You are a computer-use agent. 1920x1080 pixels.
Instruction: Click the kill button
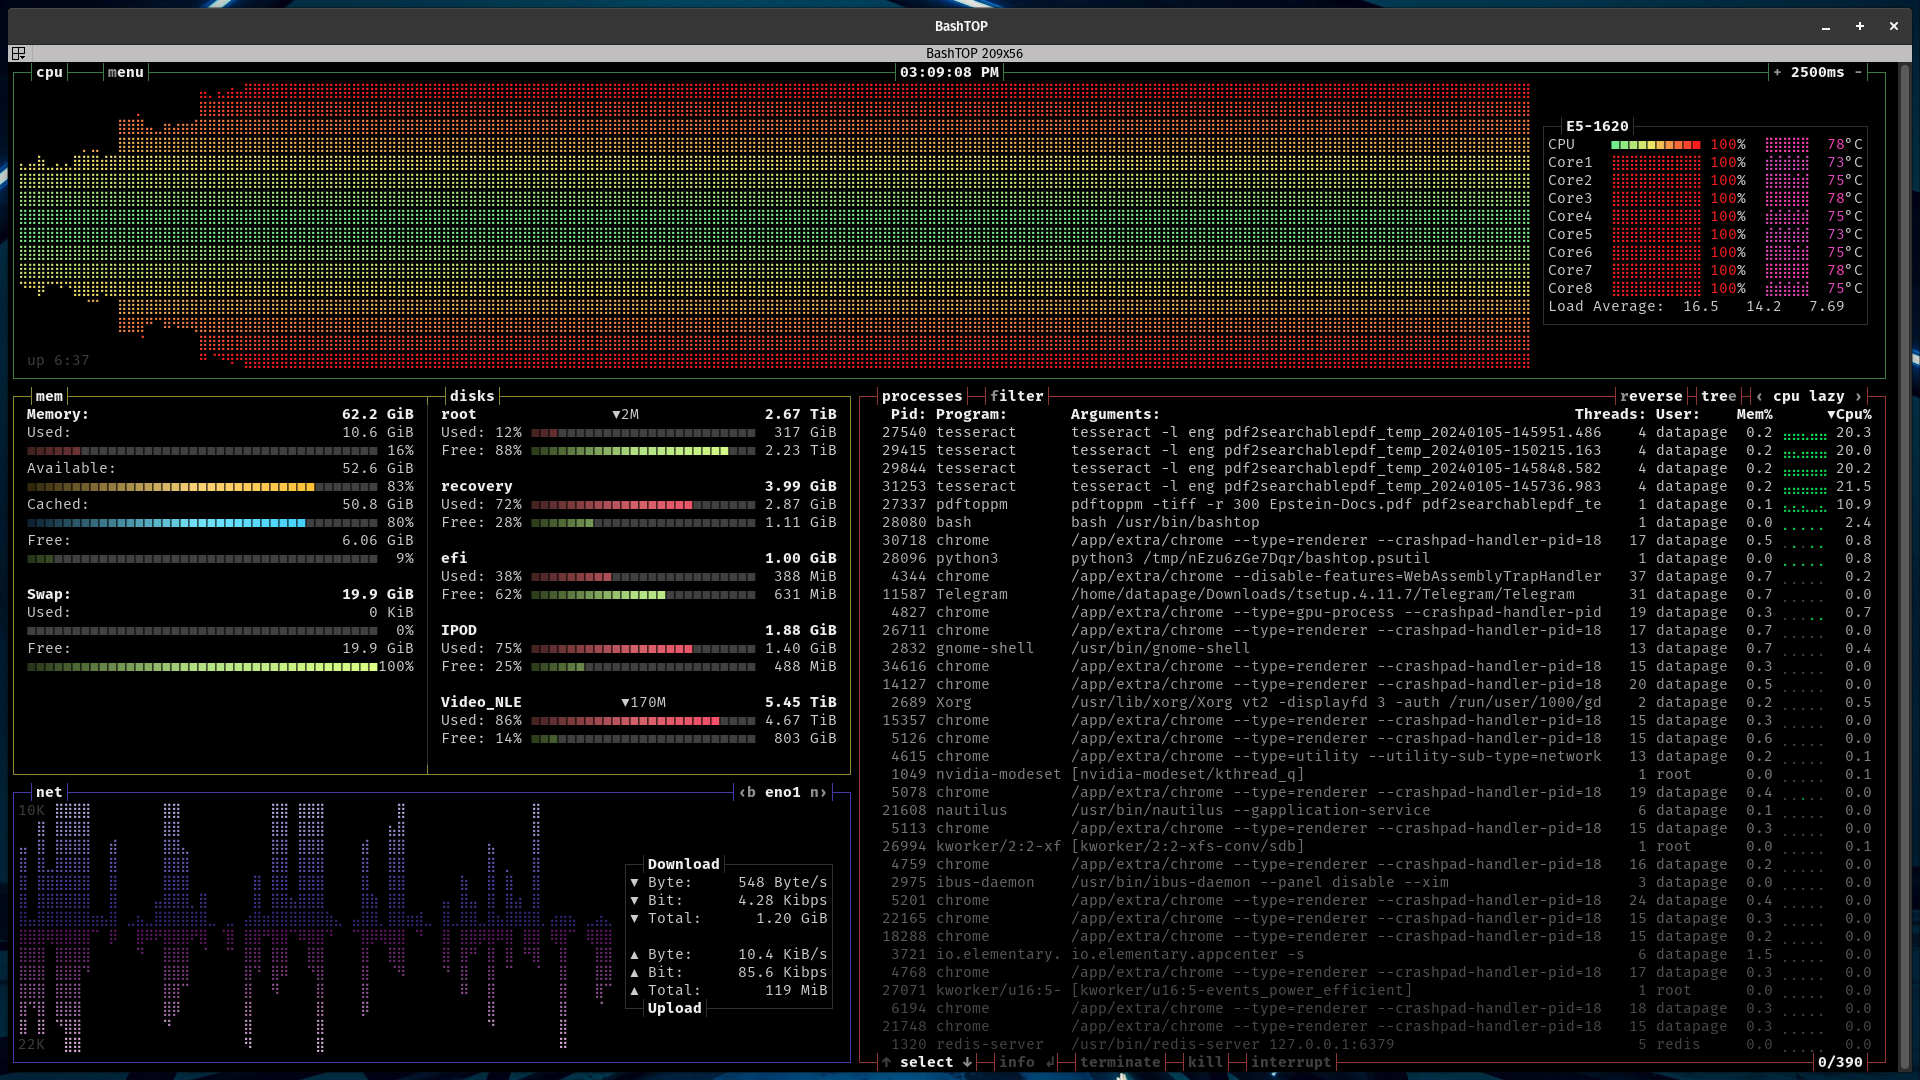[x=1205, y=1062]
